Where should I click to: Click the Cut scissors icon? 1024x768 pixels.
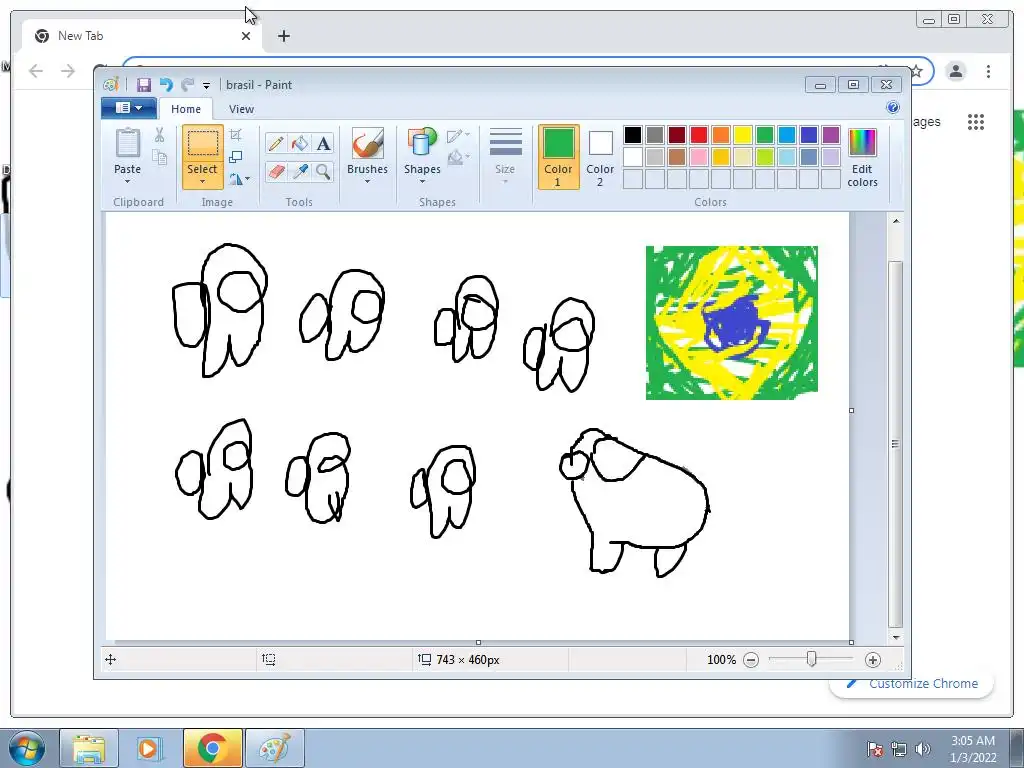tap(159, 135)
